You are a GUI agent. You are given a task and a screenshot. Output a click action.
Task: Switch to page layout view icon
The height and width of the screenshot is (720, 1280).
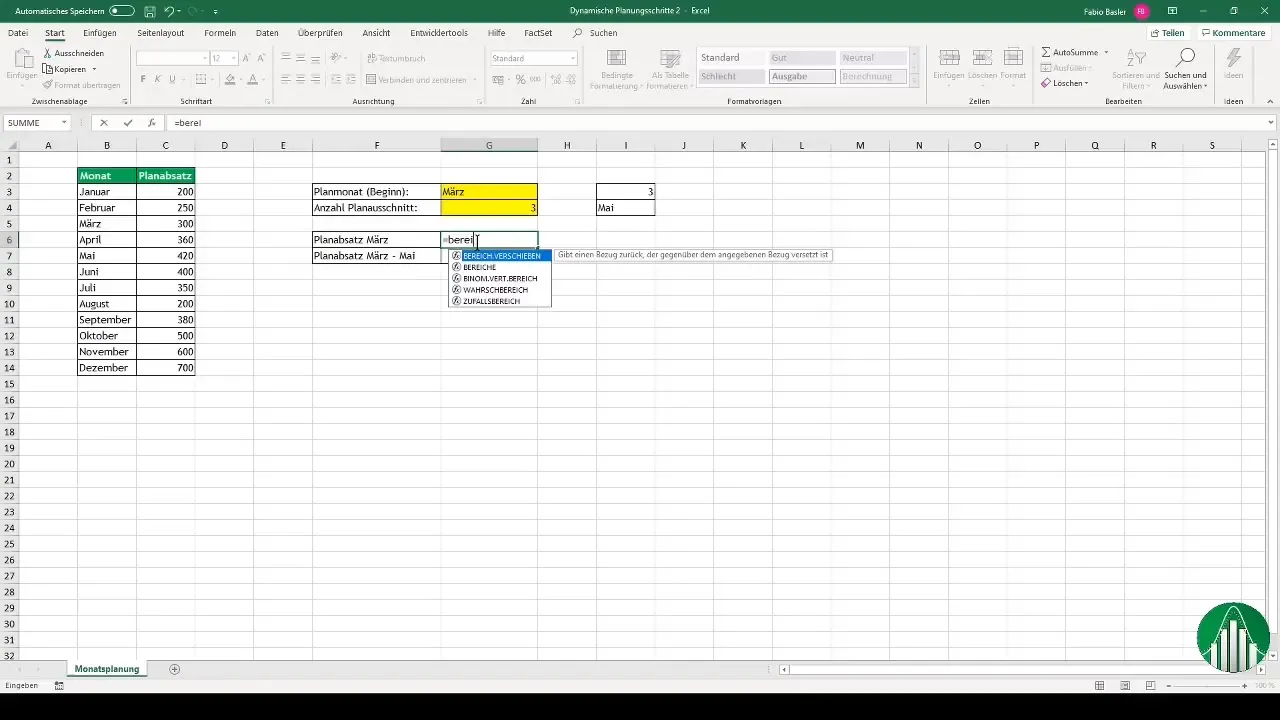[1125, 686]
